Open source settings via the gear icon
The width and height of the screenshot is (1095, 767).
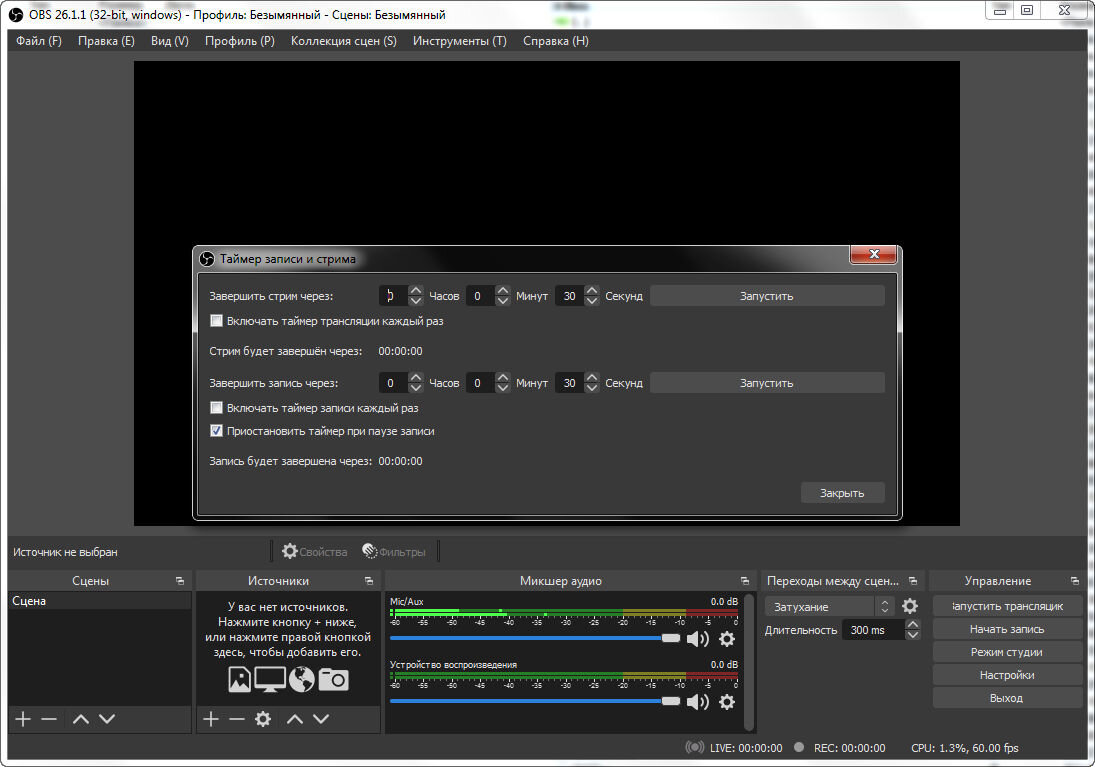[261, 717]
